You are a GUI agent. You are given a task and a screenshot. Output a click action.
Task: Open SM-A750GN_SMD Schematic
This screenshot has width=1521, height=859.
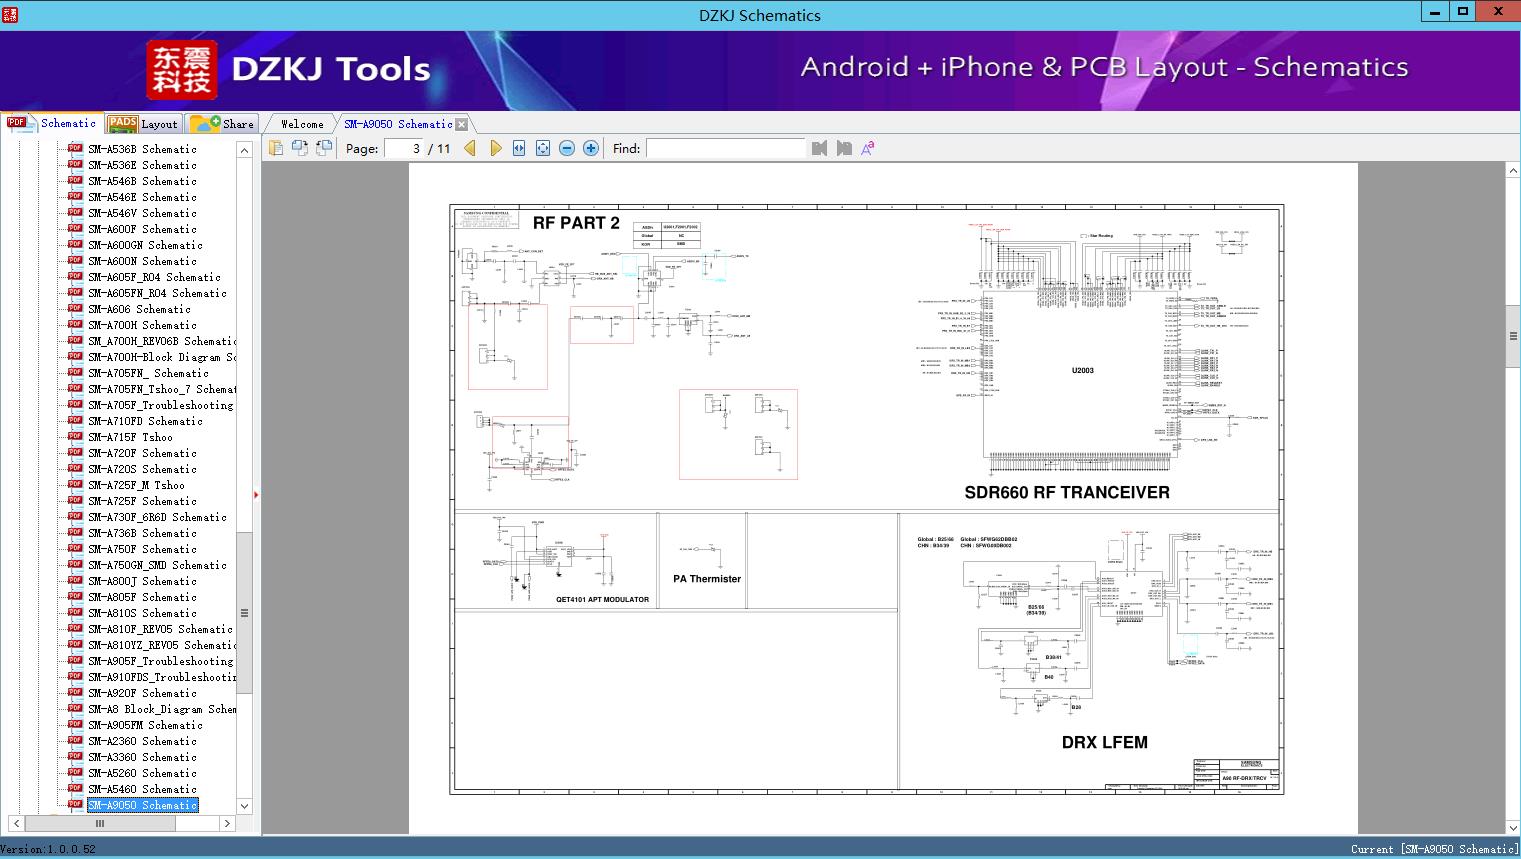pos(157,565)
